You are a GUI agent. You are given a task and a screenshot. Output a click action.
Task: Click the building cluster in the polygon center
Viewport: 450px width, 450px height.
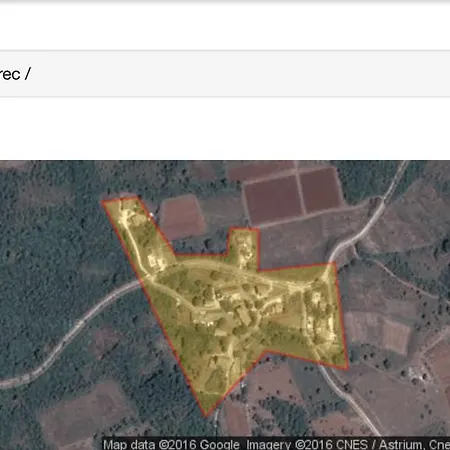[240, 308]
